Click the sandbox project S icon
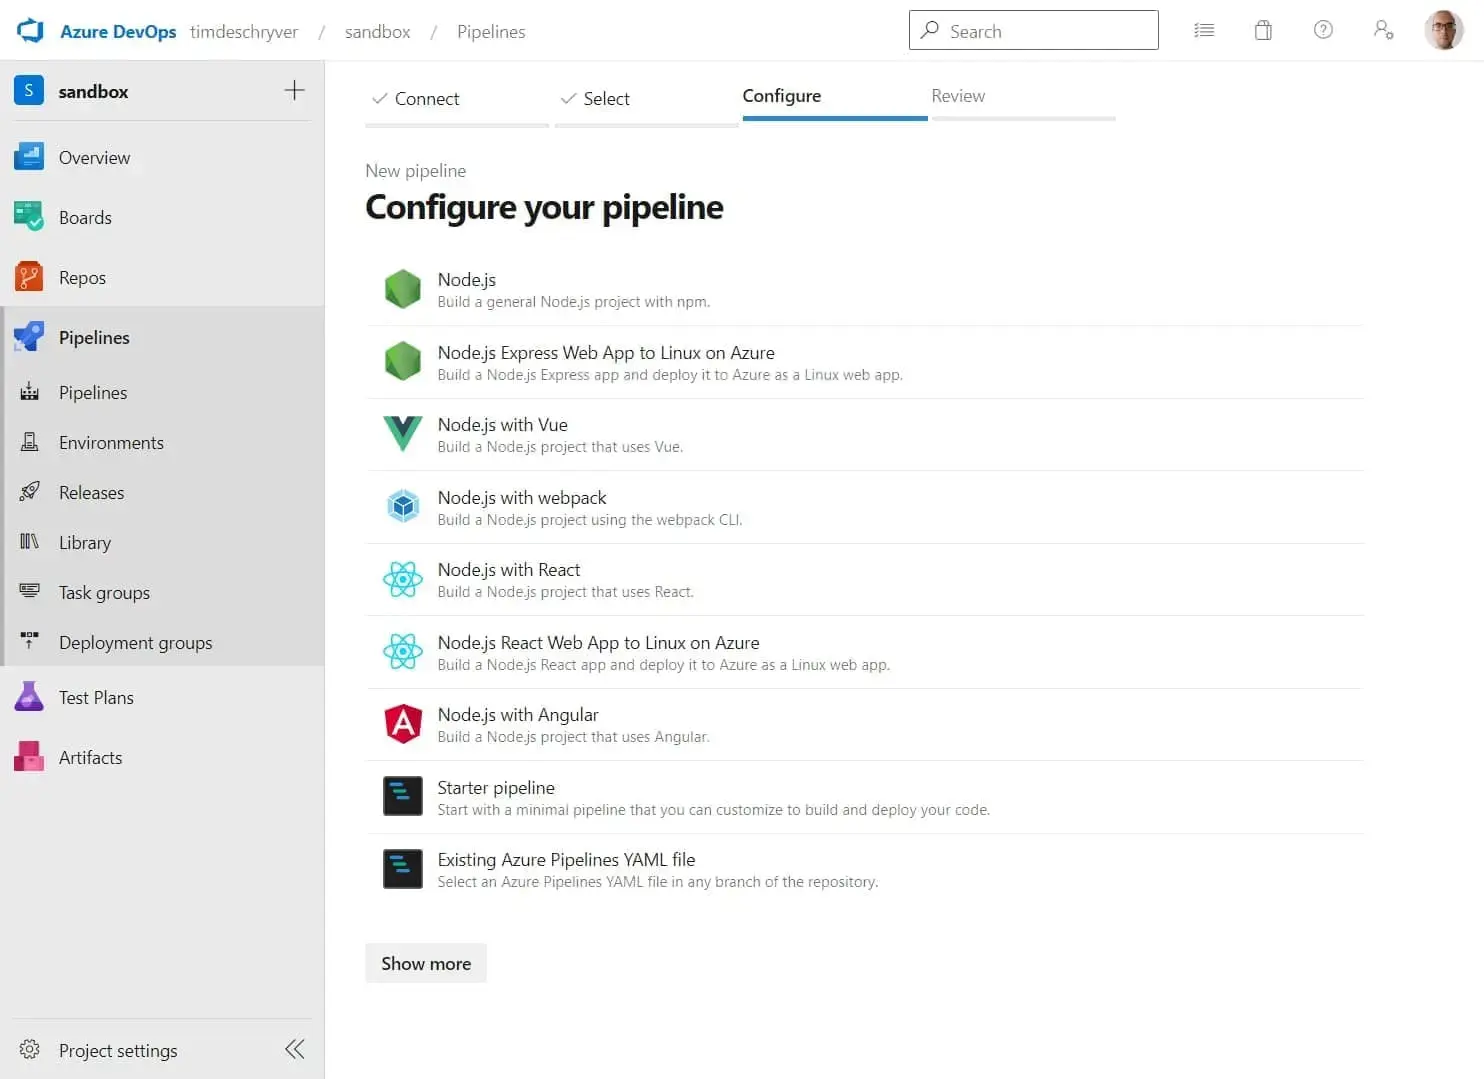This screenshot has width=1484, height=1079. (28, 90)
